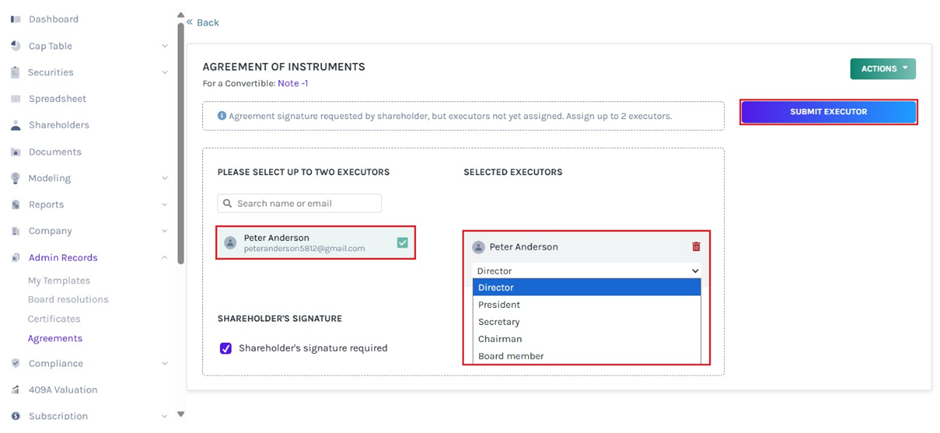Select Chairman in role list
The width and height of the screenshot is (940, 433).
pyautogui.click(x=587, y=339)
